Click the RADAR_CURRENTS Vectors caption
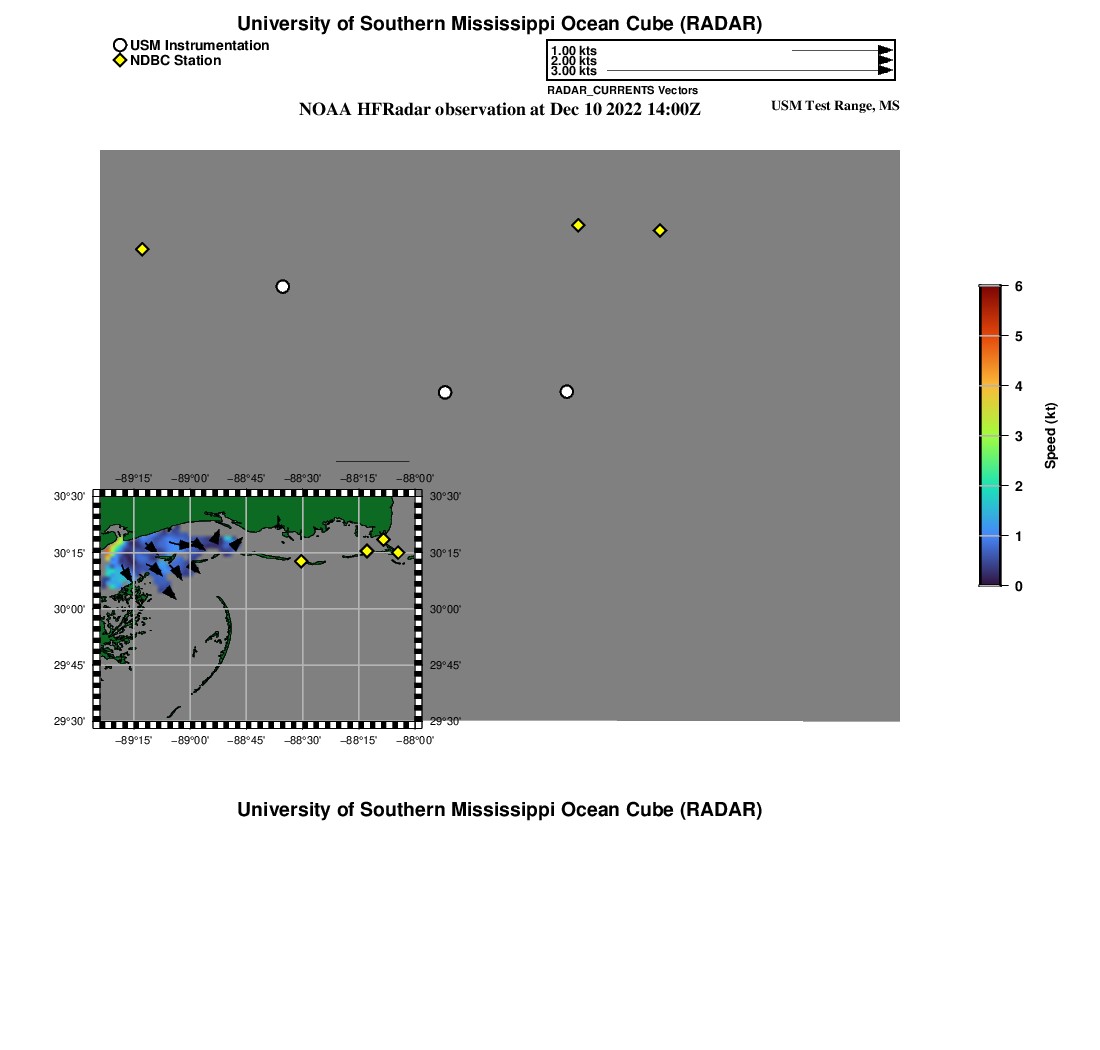The image size is (1100, 1050). pyautogui.click(x=622, y=90)
